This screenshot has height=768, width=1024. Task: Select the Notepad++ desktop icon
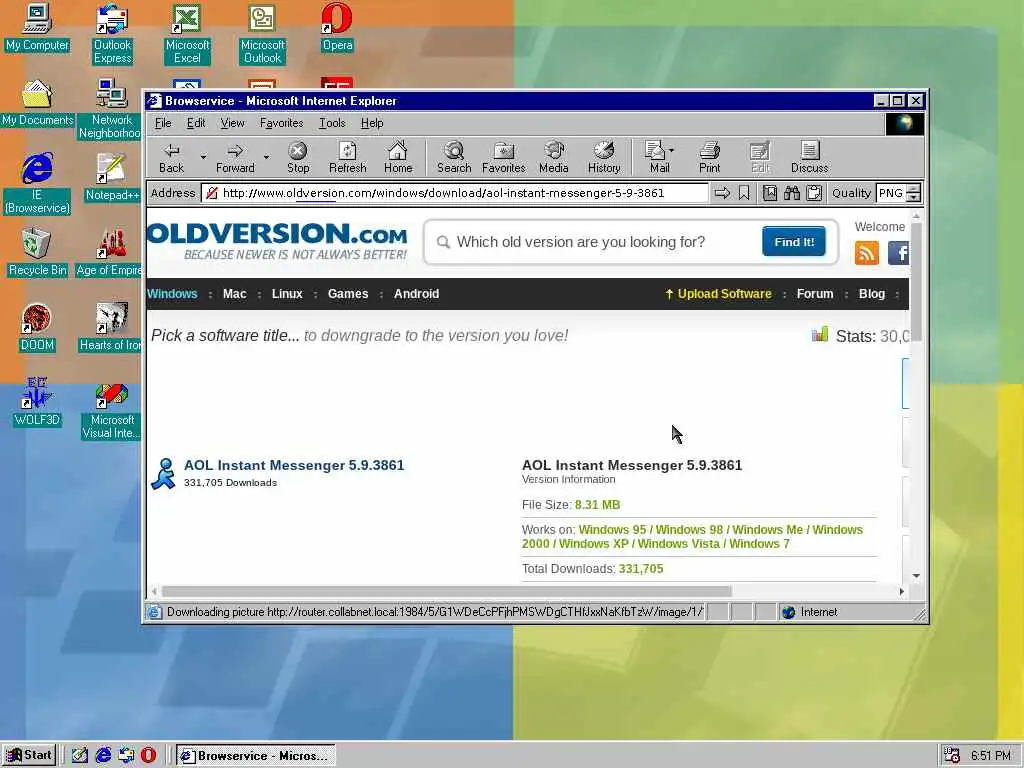[x=112, y=178]
